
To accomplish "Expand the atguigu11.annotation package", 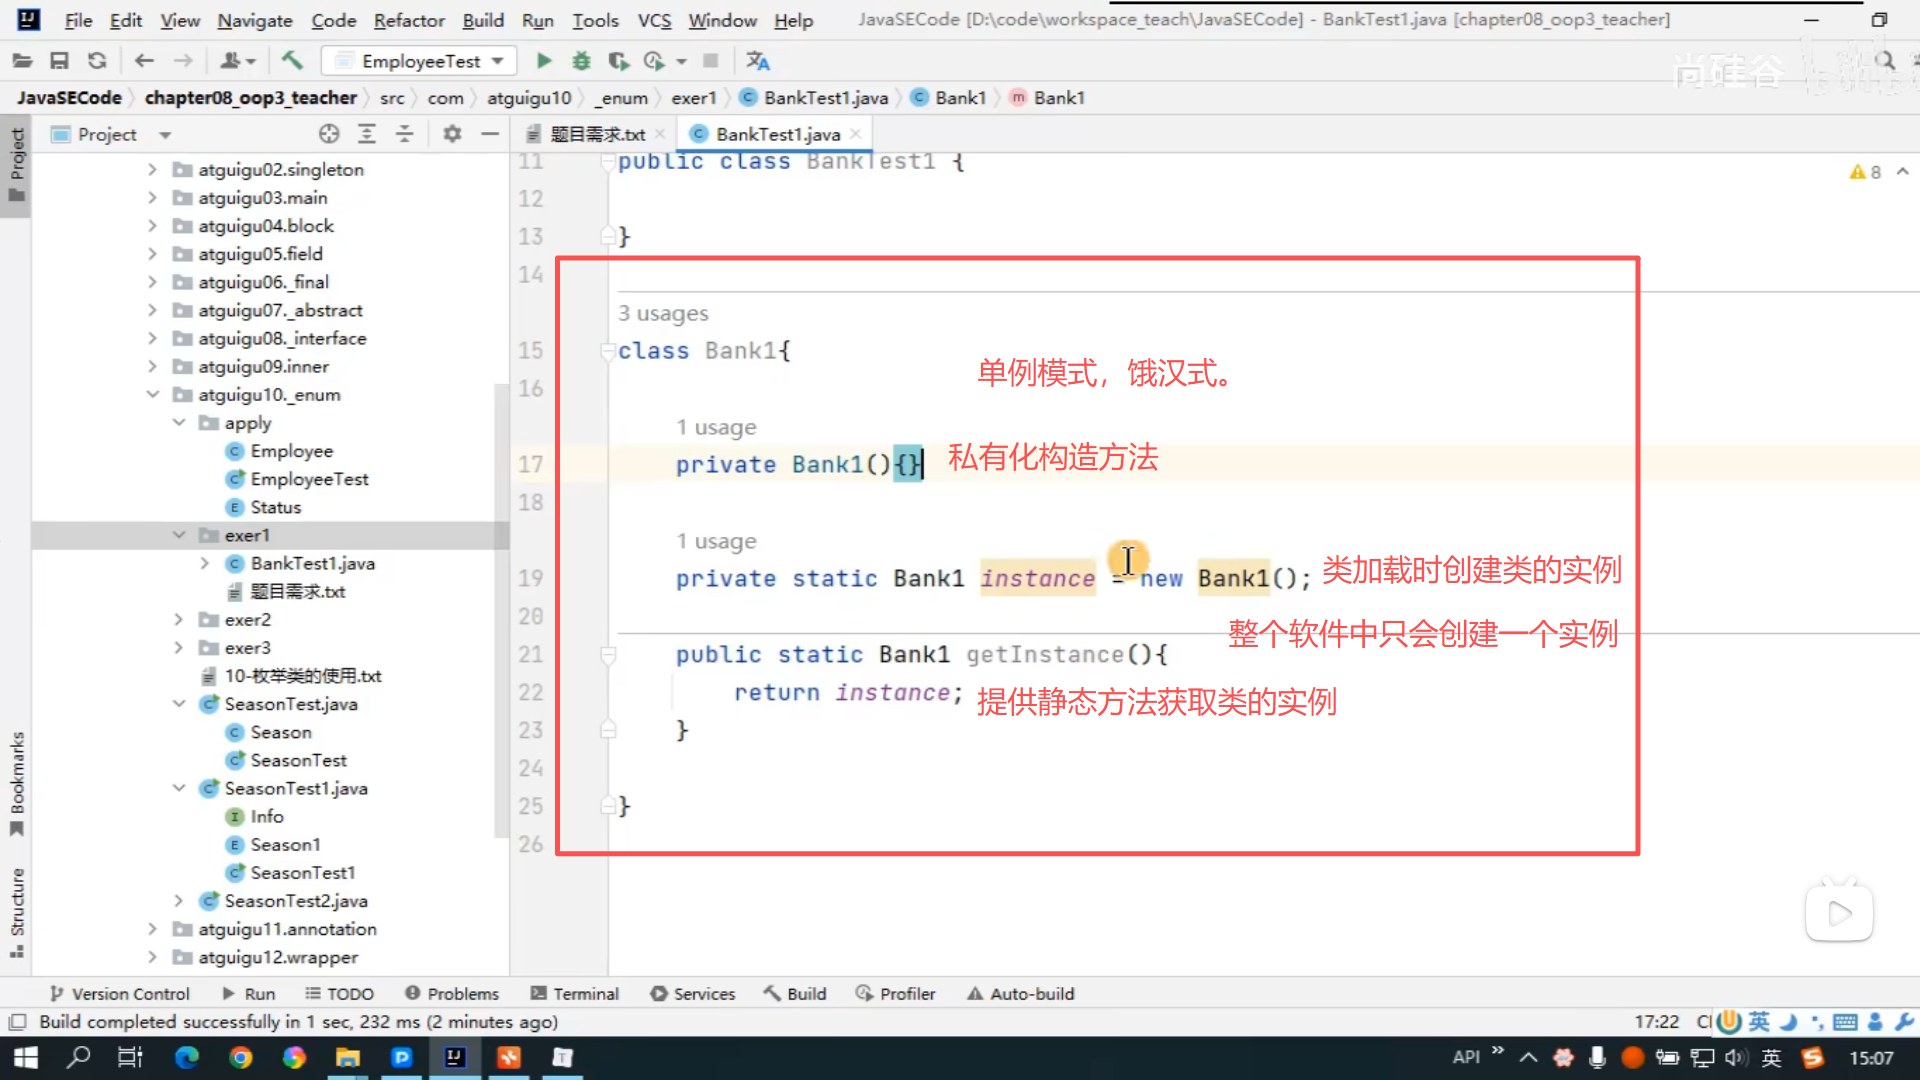I will [x=152, y=929].
